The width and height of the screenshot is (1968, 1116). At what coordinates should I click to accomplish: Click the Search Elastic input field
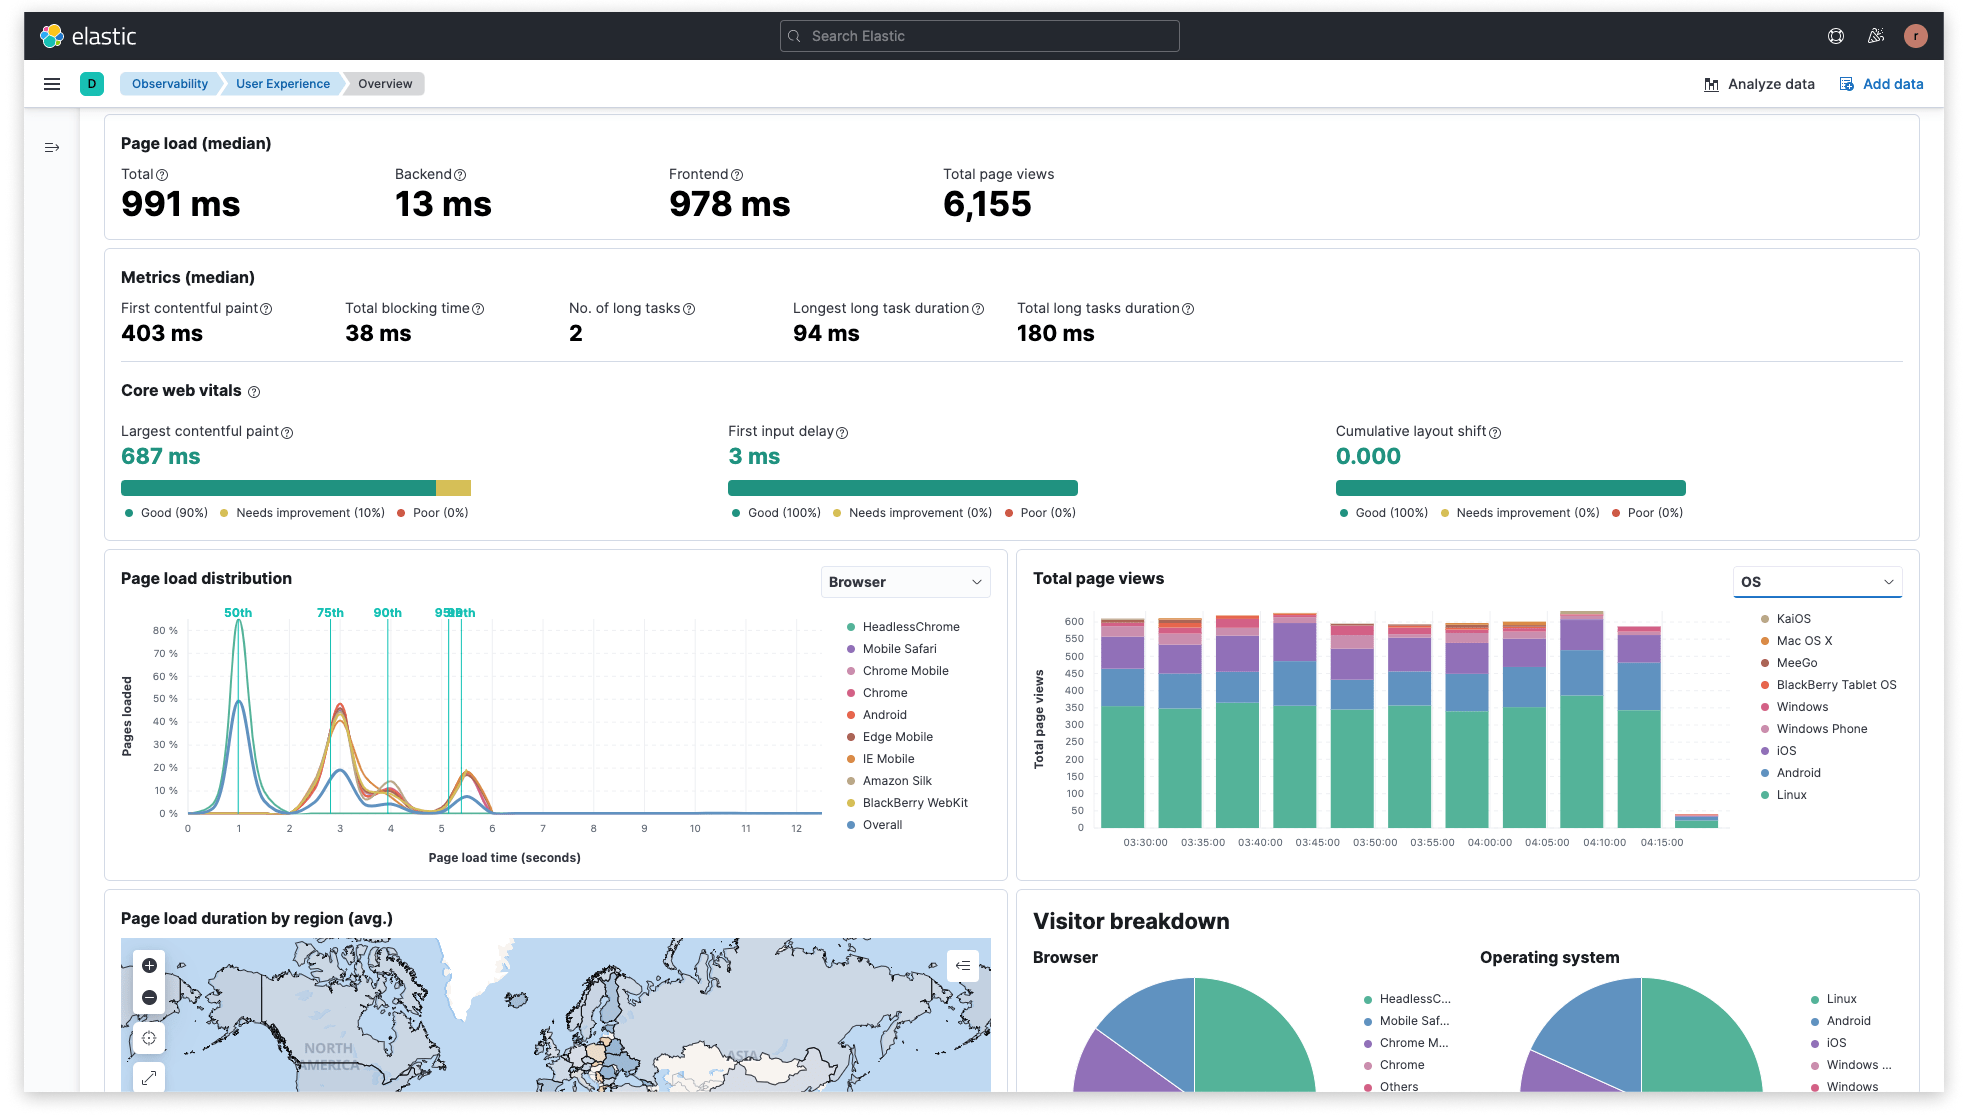pyautogui.click(x=978, y=35)
